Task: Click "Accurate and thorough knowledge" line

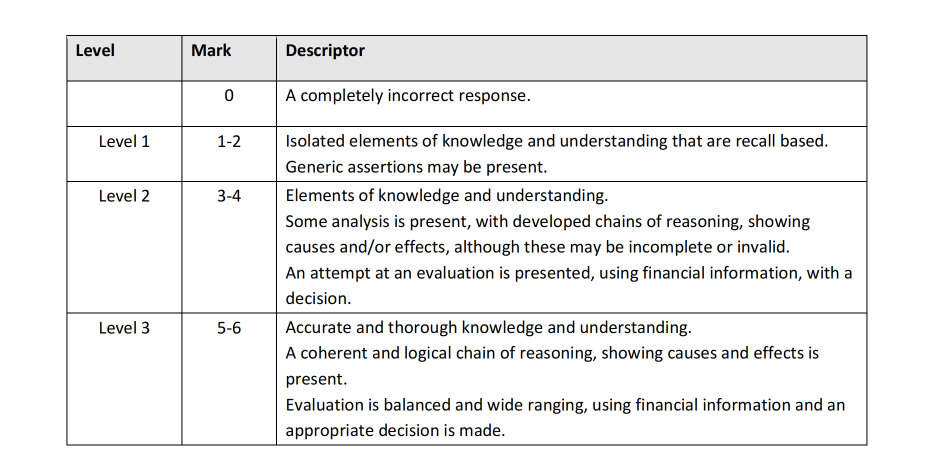Action: 489,327
